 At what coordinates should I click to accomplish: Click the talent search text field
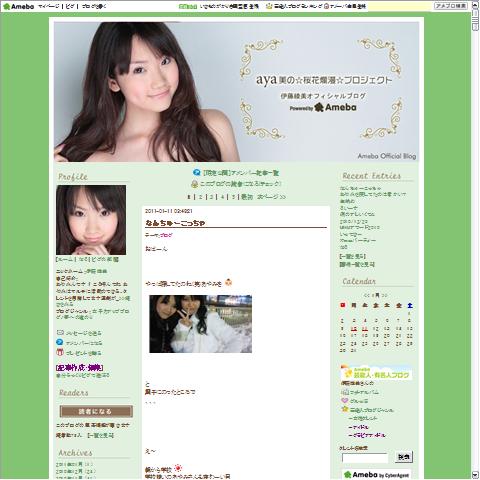[x=365, y=457]
